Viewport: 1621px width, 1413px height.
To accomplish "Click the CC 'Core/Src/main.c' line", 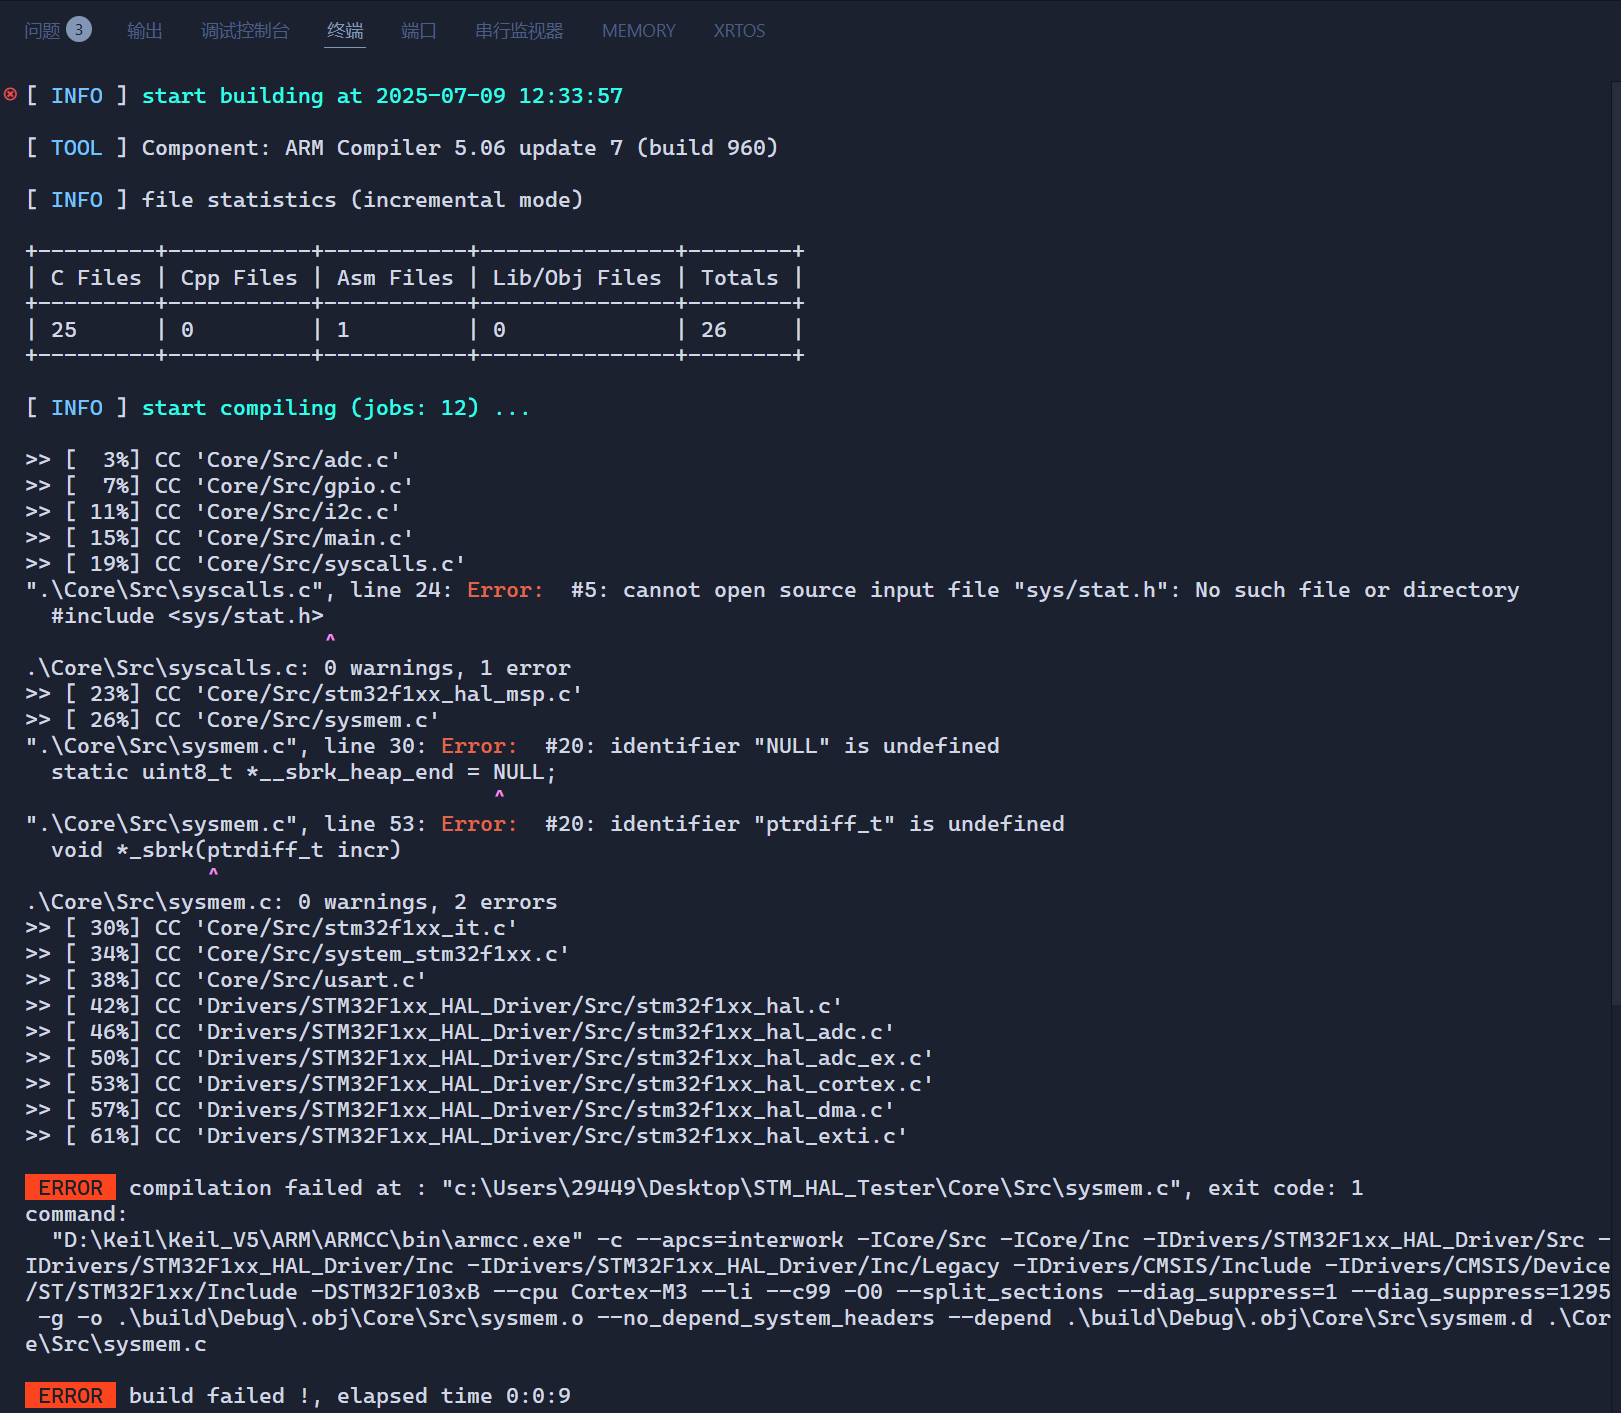I will (x=219, y=538).
